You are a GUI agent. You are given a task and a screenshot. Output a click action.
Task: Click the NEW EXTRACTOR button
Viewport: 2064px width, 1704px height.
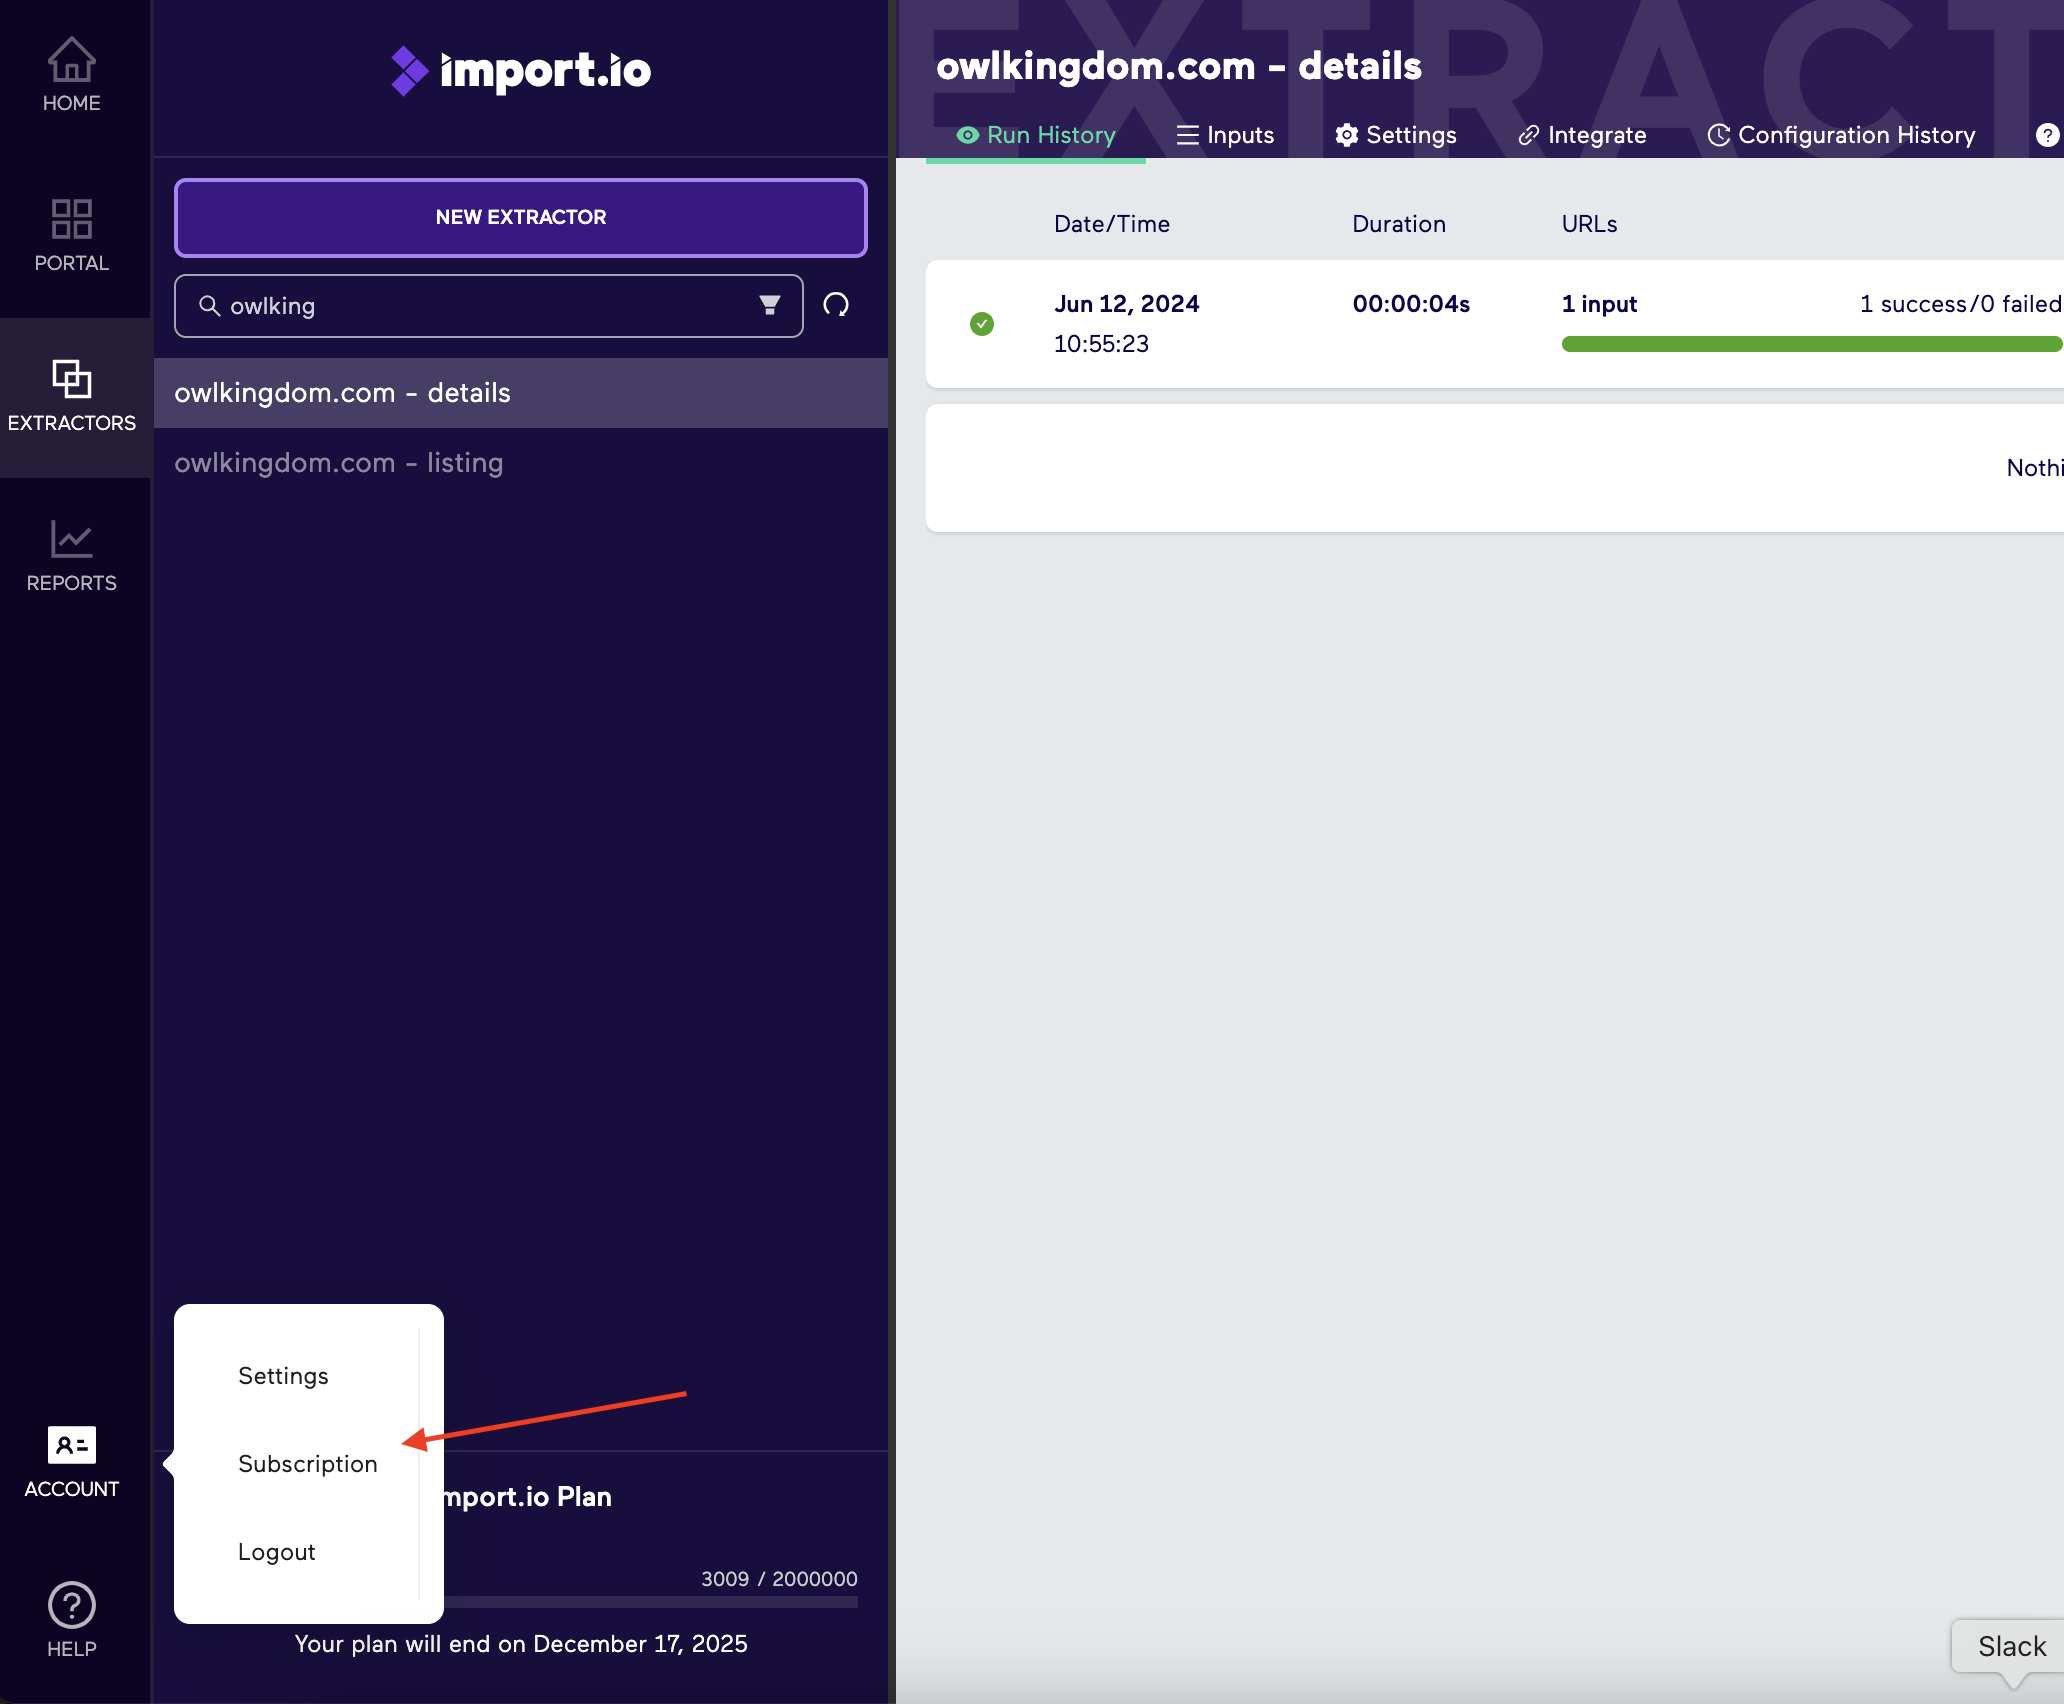(520, 217)
